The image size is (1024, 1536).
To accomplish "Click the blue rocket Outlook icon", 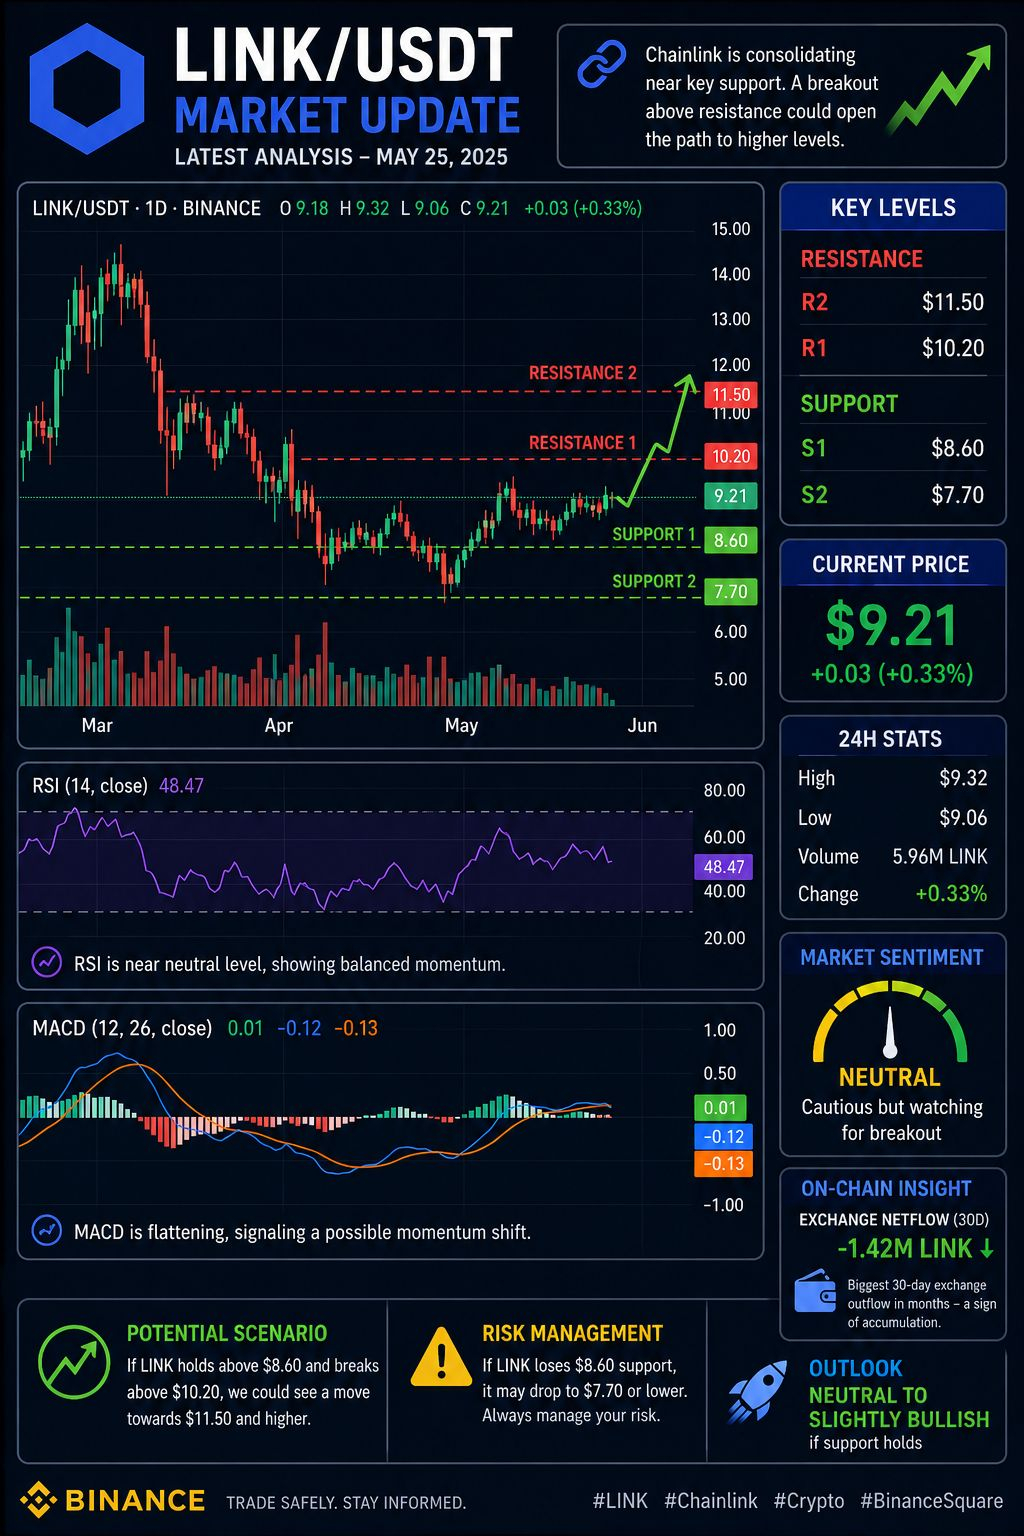I will click(x=759, y=1391).
